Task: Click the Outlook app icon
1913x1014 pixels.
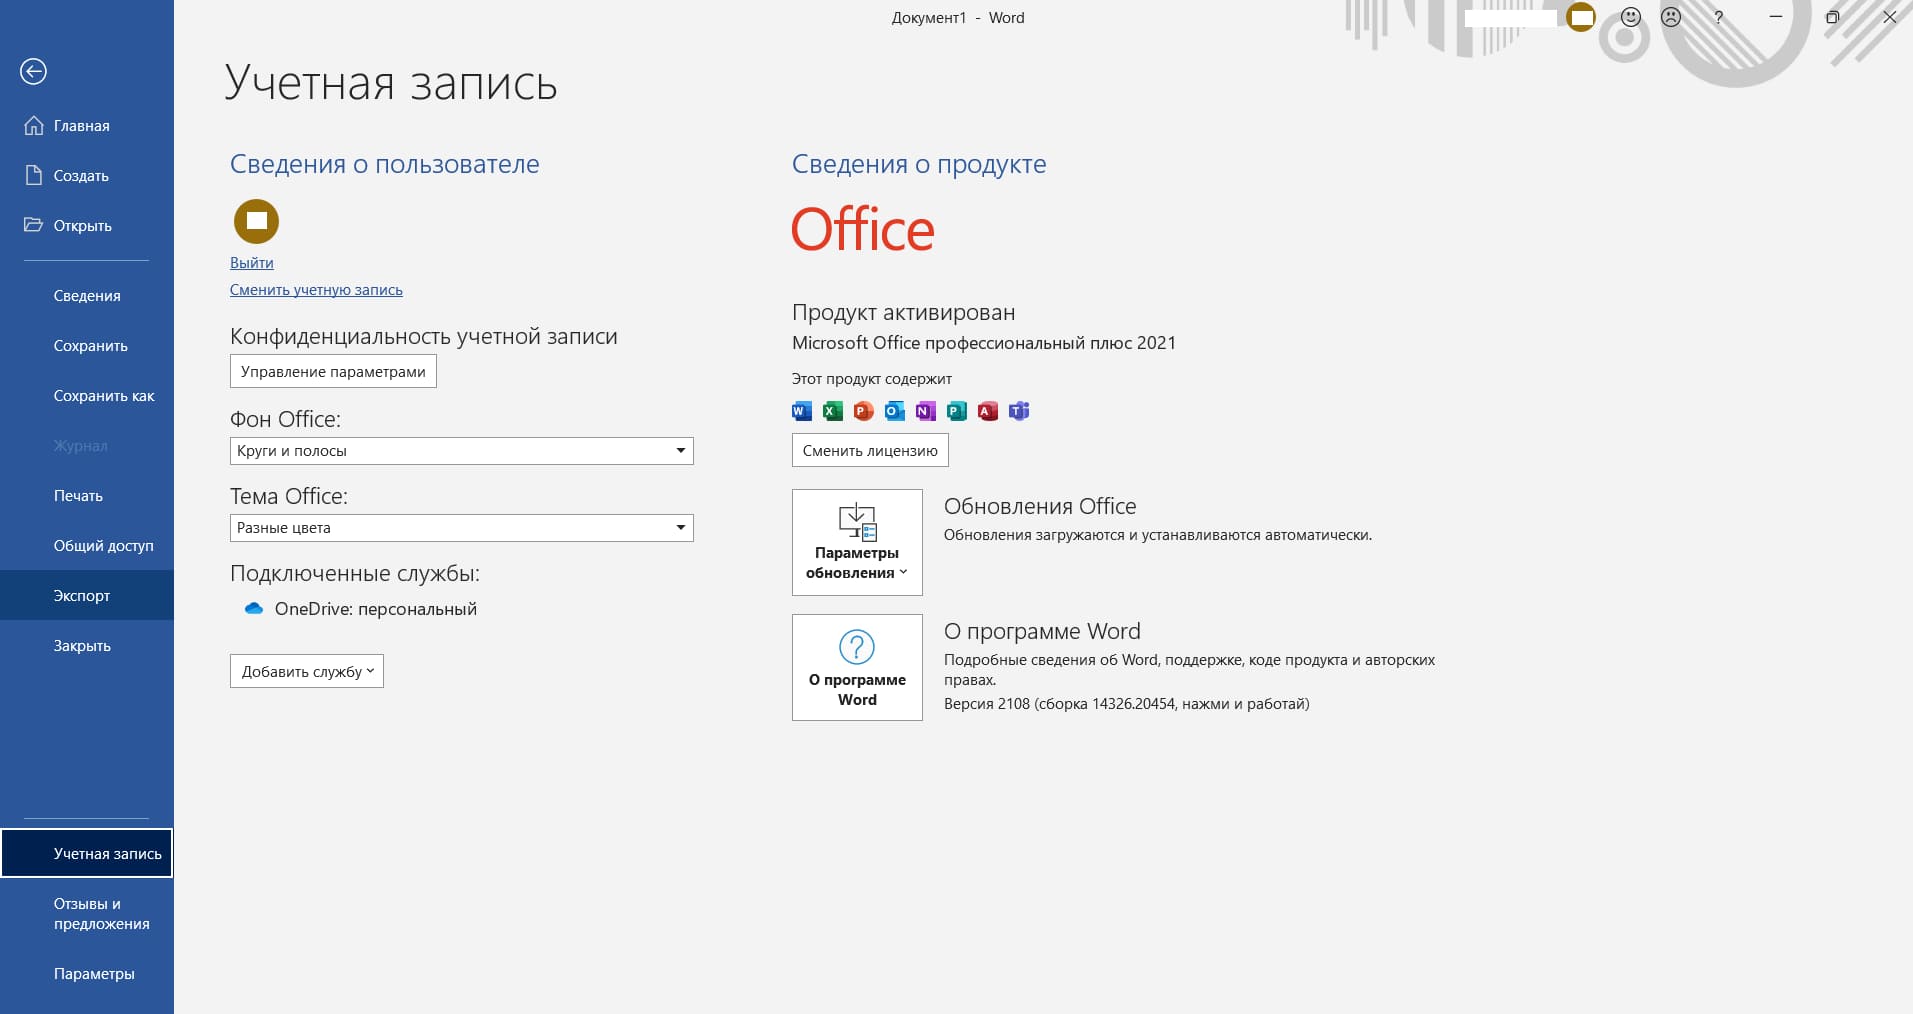Action: 895,411
